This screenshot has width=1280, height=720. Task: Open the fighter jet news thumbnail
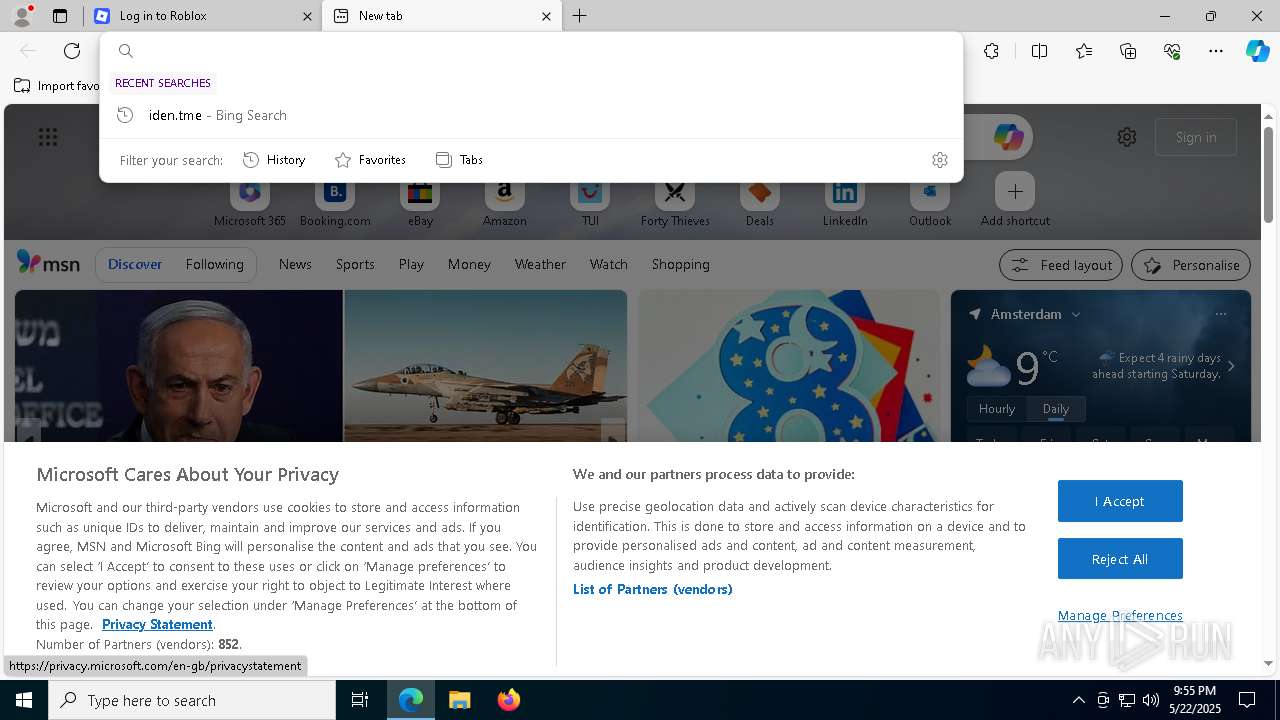click(485, 366)
